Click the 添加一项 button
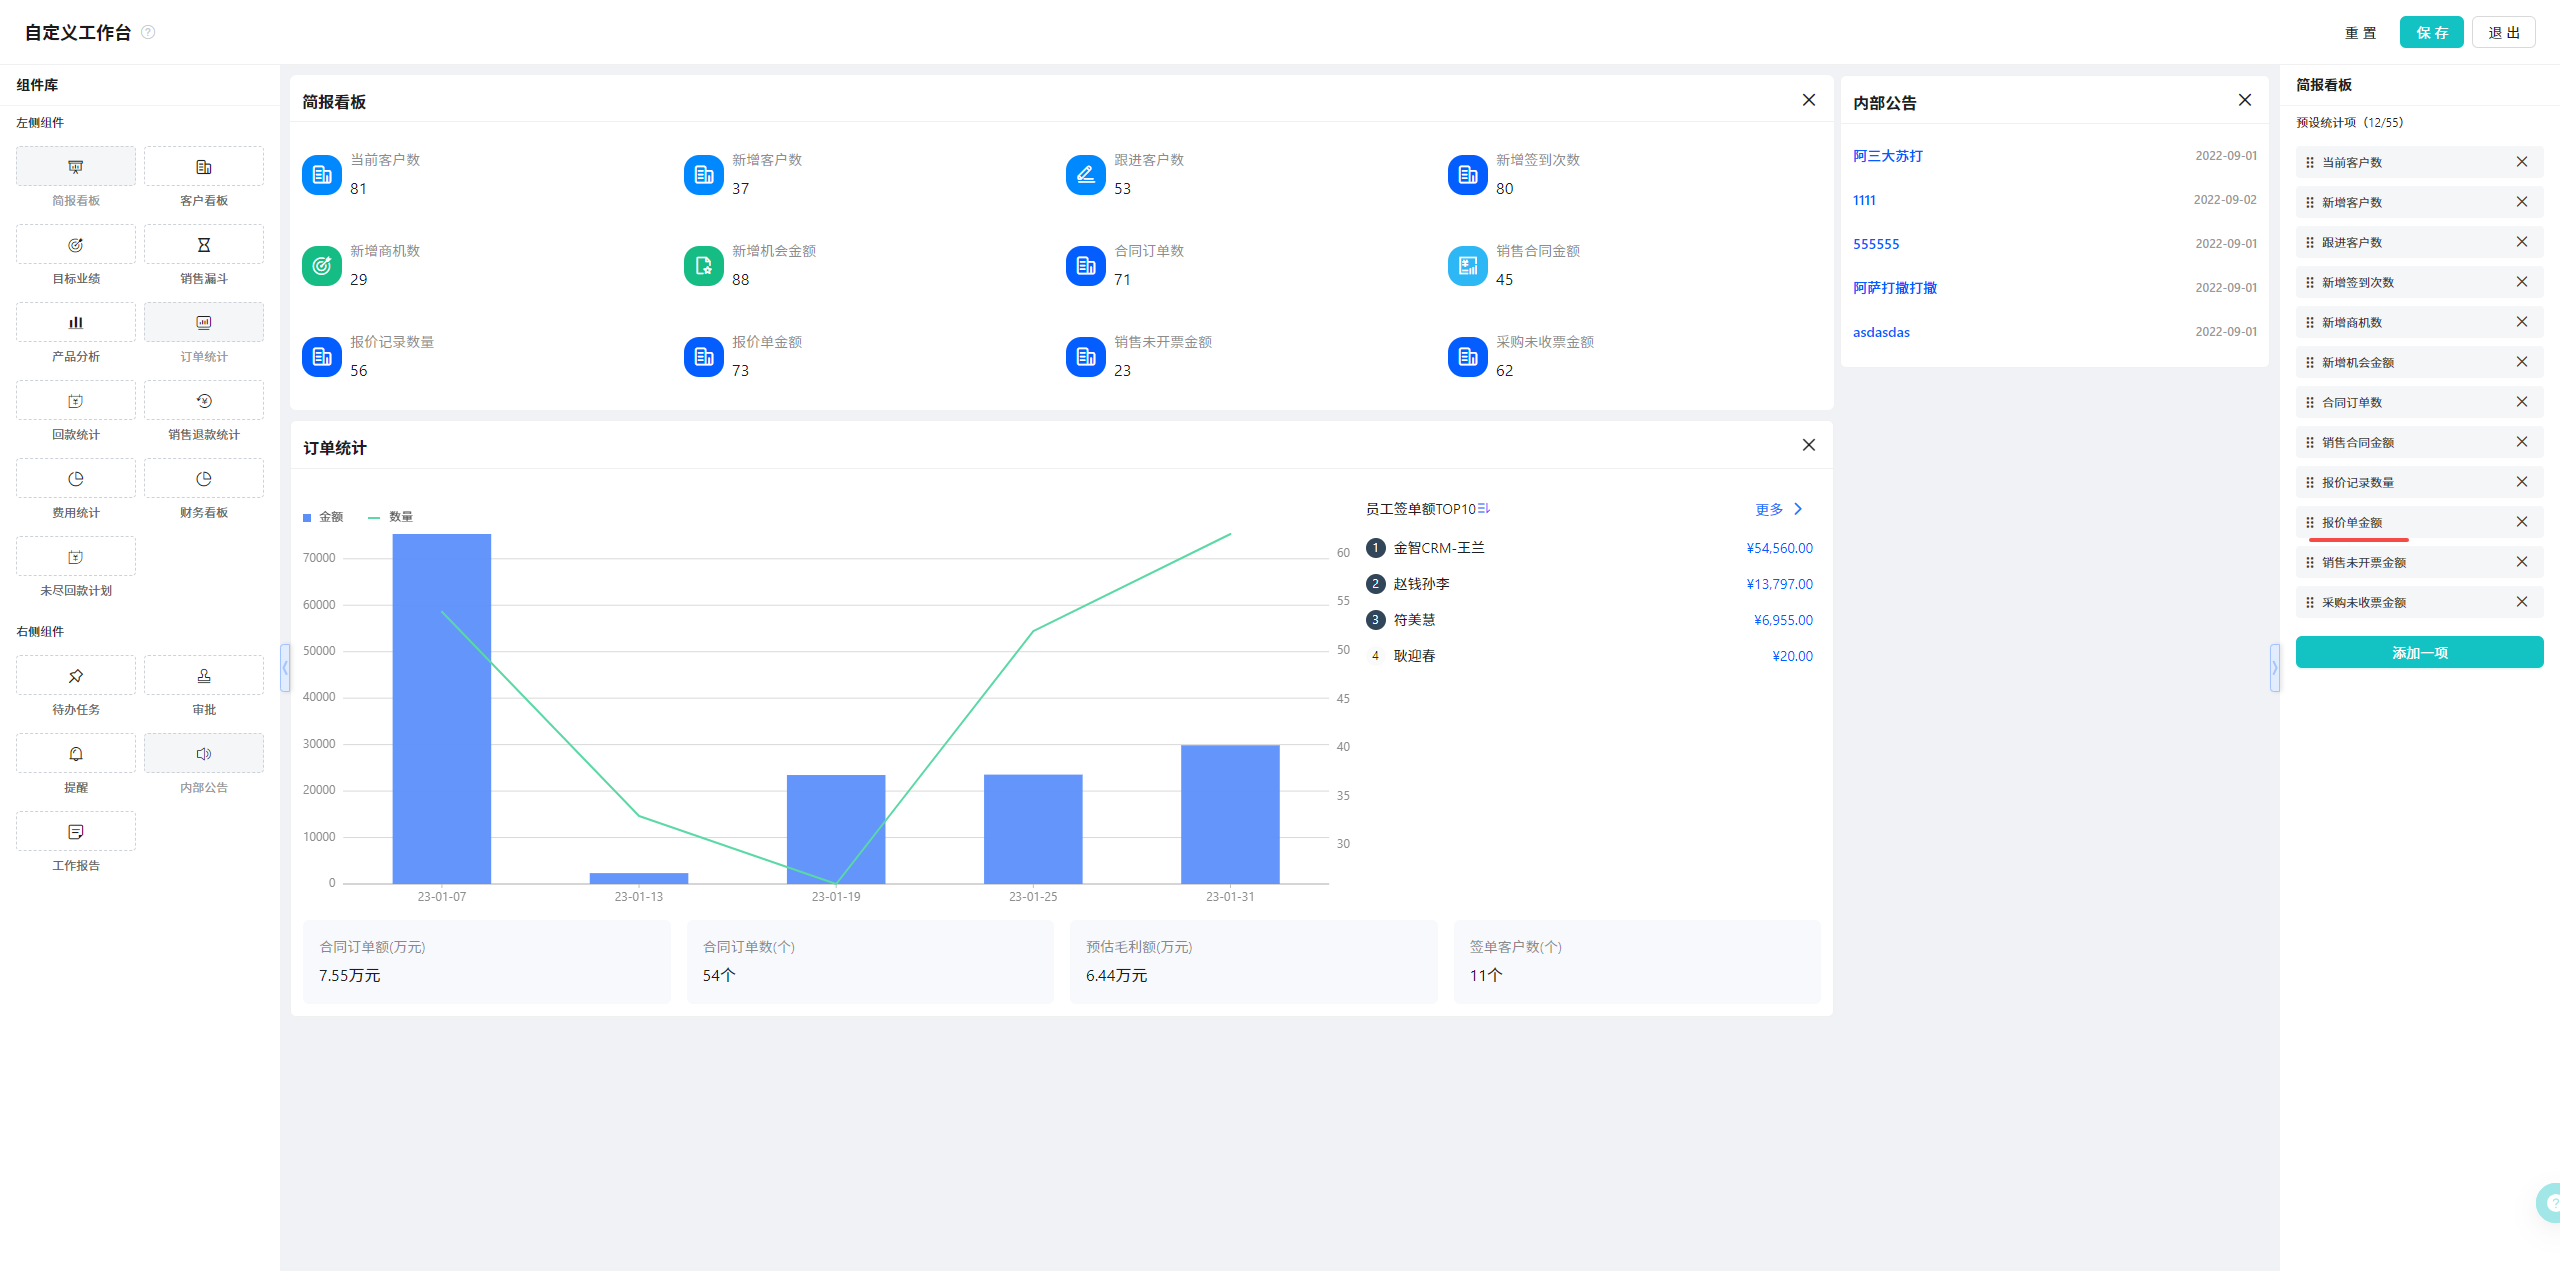The height and width of the screenshot is (1271, 2560). point(2419,652)
